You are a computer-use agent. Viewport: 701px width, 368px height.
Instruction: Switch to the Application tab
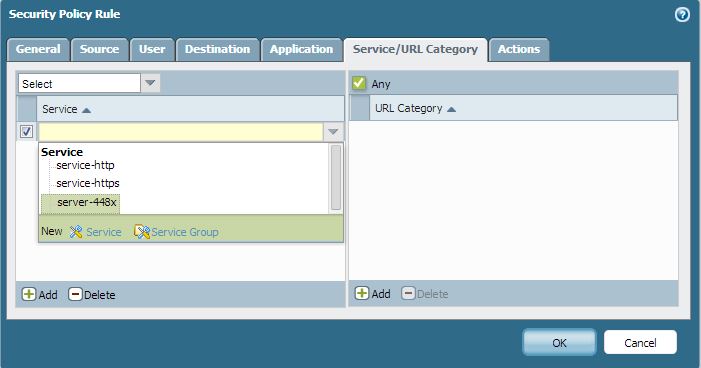[x=301, y=49]
